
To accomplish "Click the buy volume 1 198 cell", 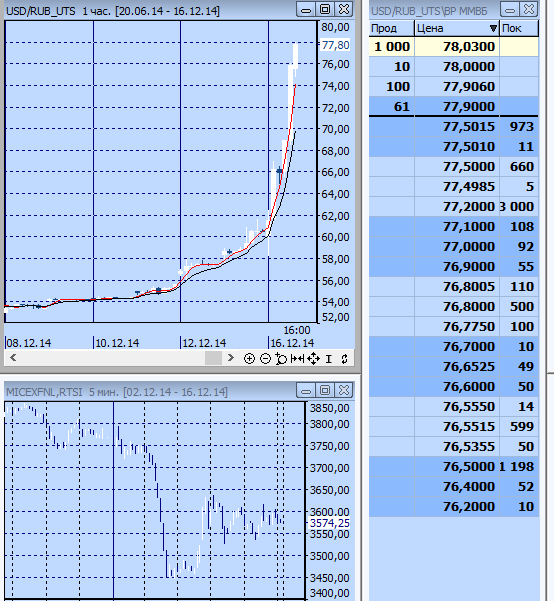I will coord(519,466).
